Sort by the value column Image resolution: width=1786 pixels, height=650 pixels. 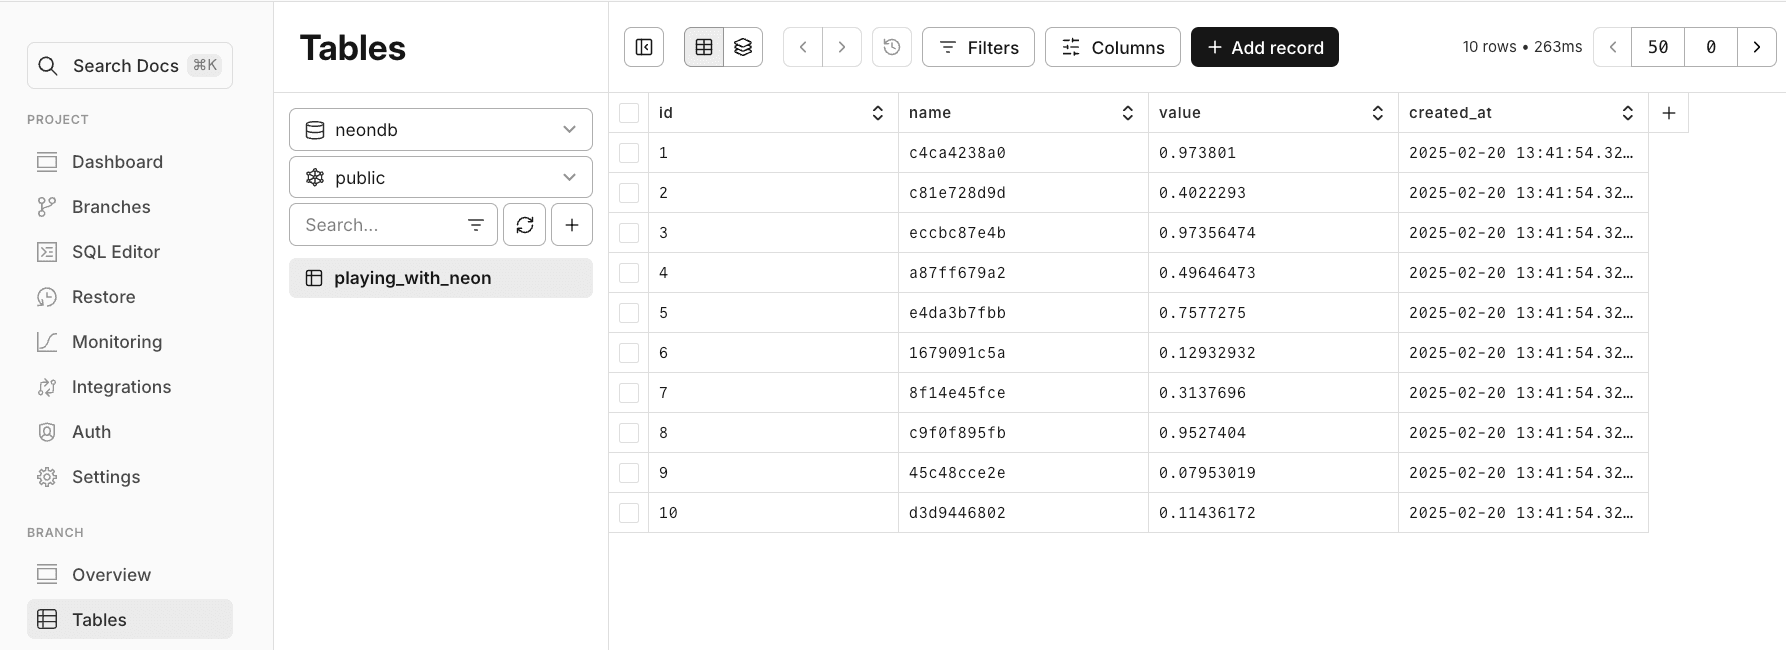[1377, 113]
